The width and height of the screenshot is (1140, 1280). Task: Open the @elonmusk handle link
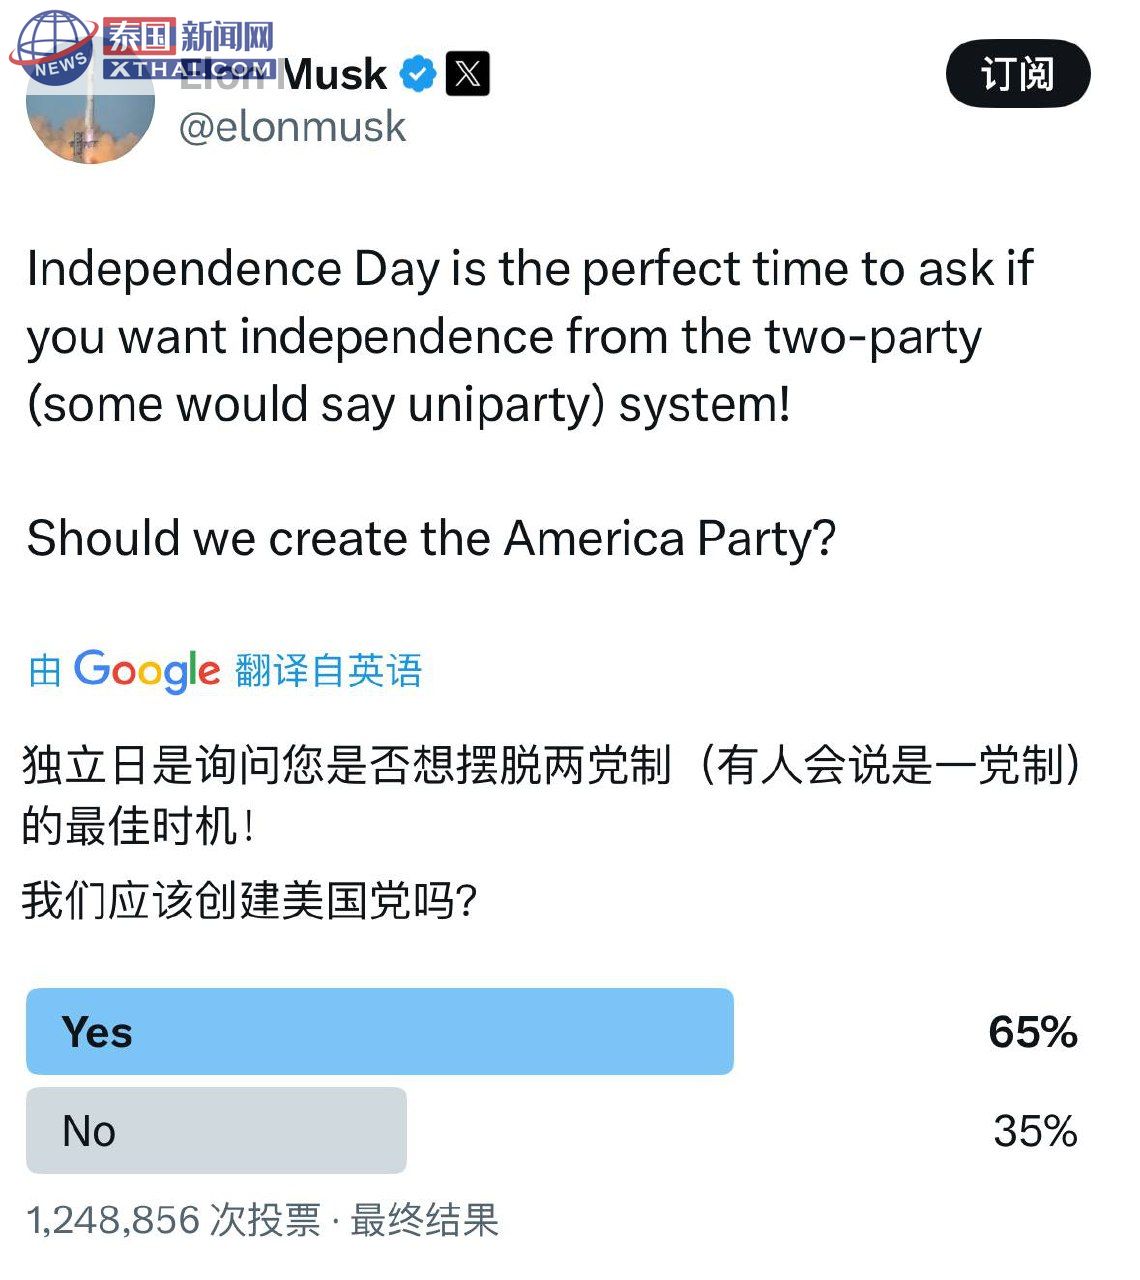(x=292, y=127)
